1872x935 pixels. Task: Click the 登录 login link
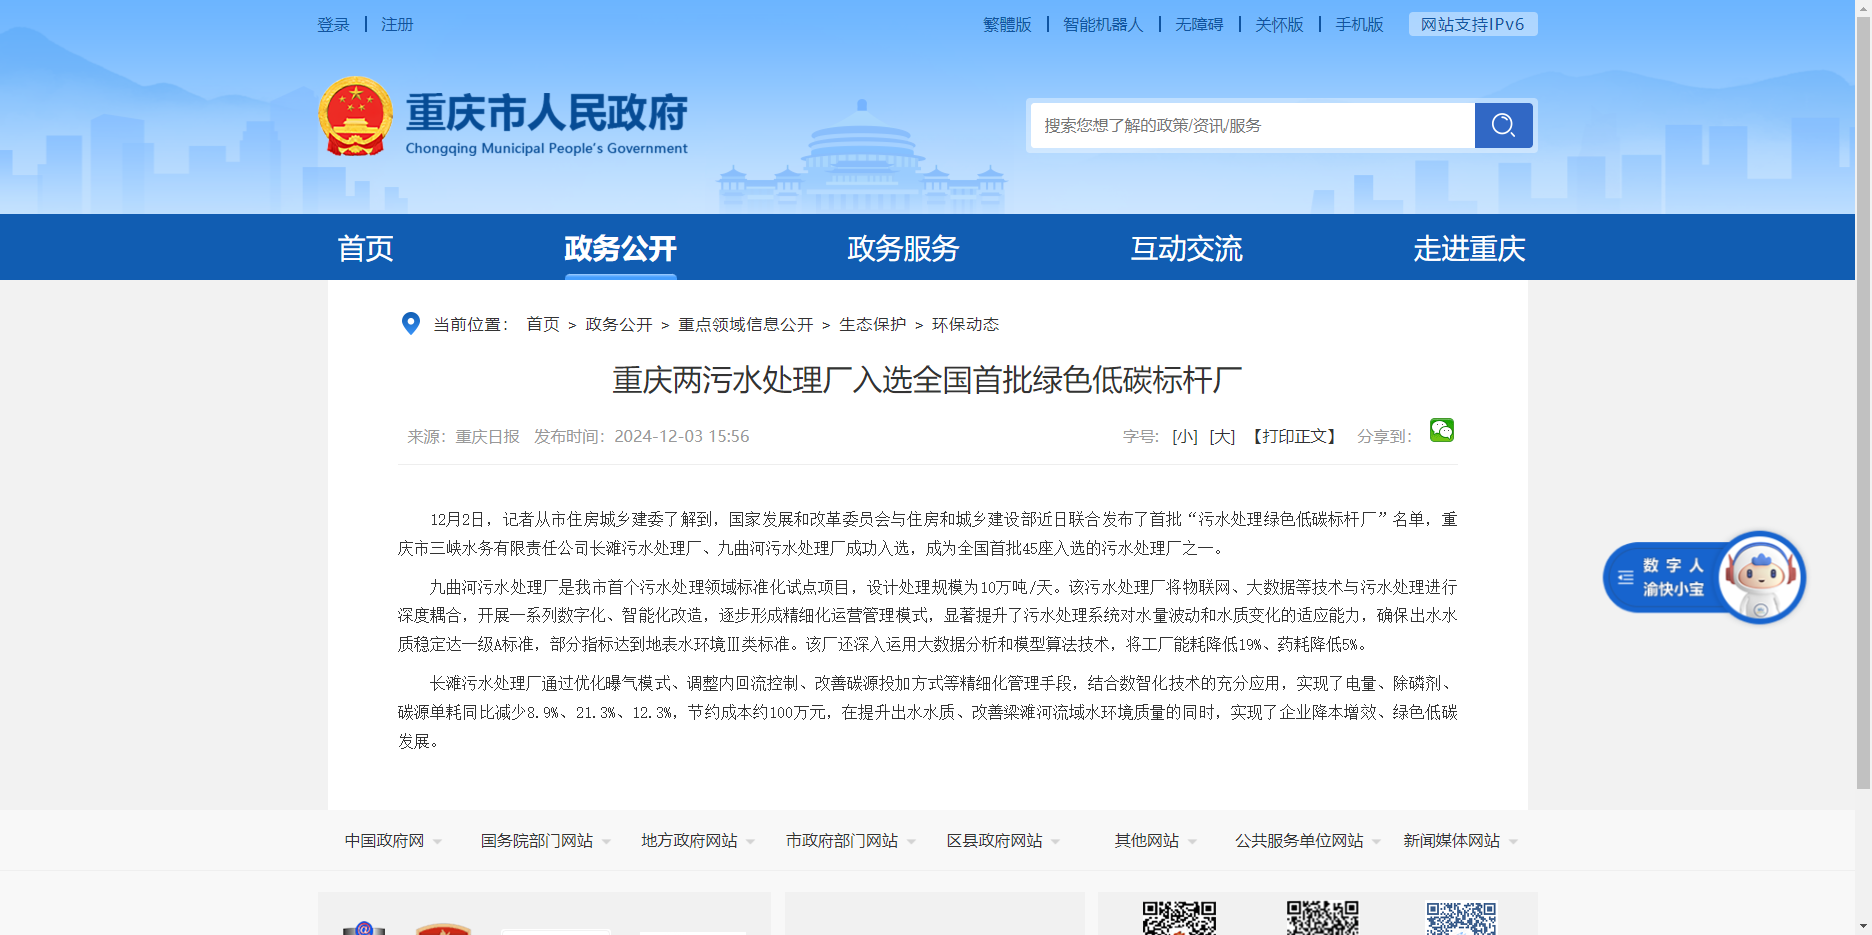tap(333, 25)
